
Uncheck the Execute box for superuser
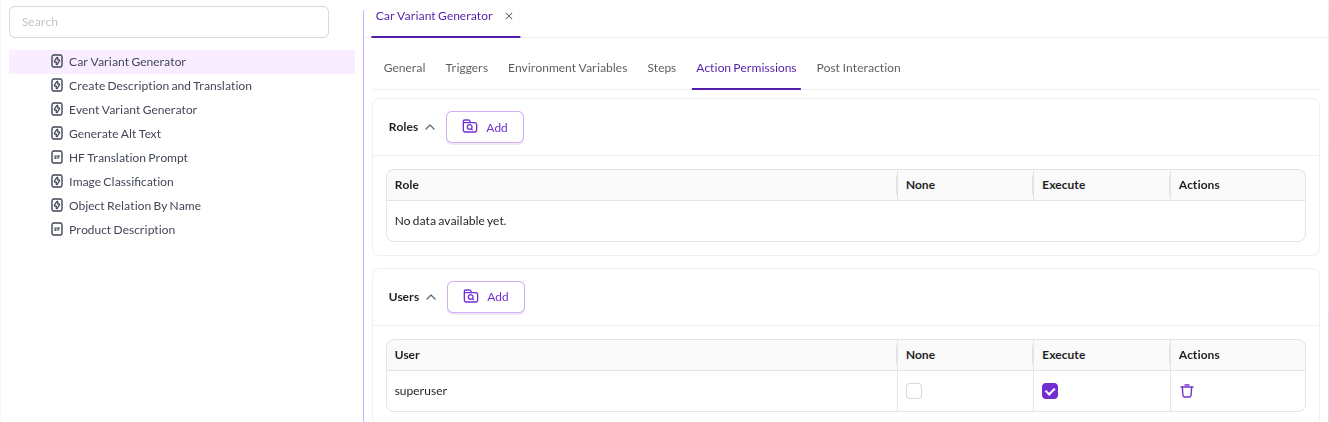(1050, 391)
